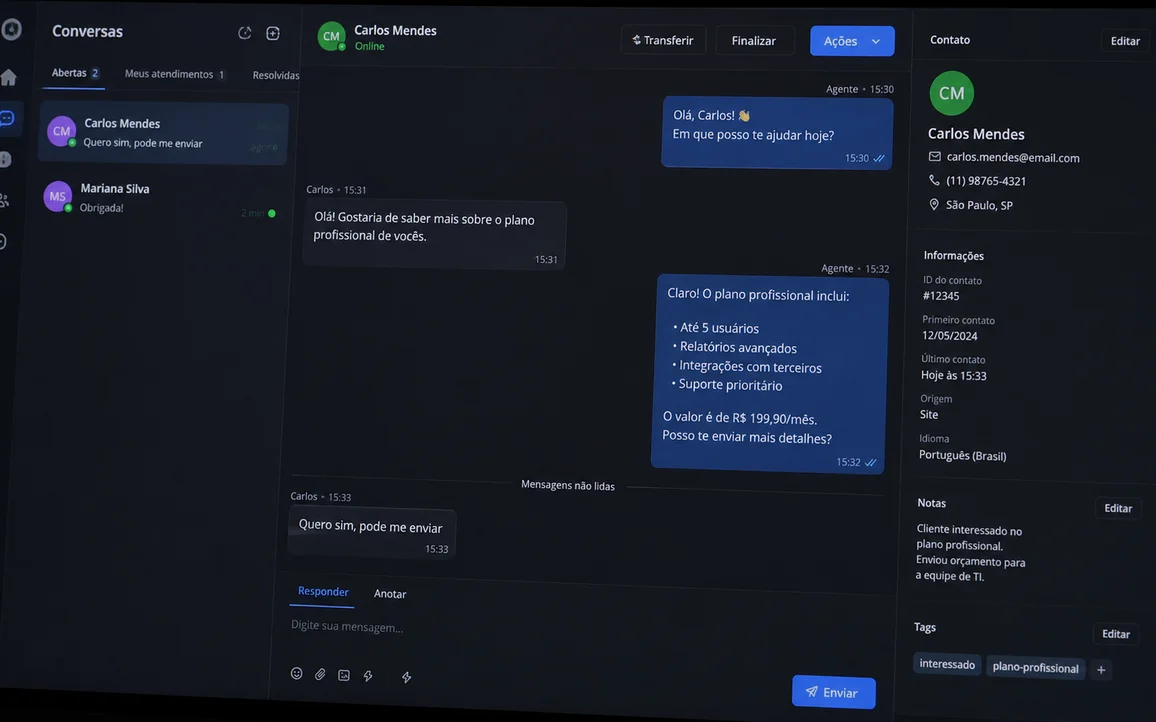The height and width of the screenshot is (722, 1156).
Task: Open the Home icon in the sidebar
Action: [x=9, y=77]
